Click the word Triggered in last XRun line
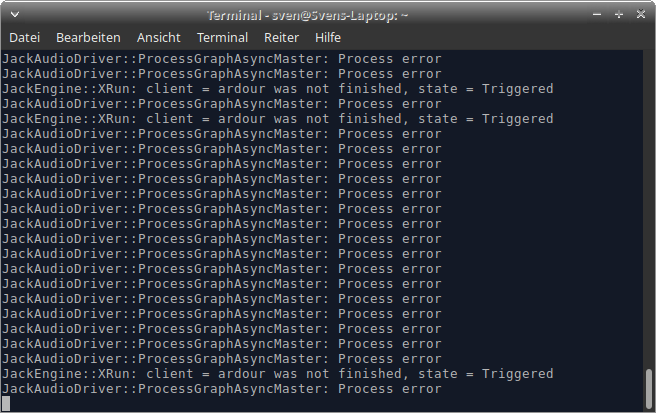 tap(517, 374)
